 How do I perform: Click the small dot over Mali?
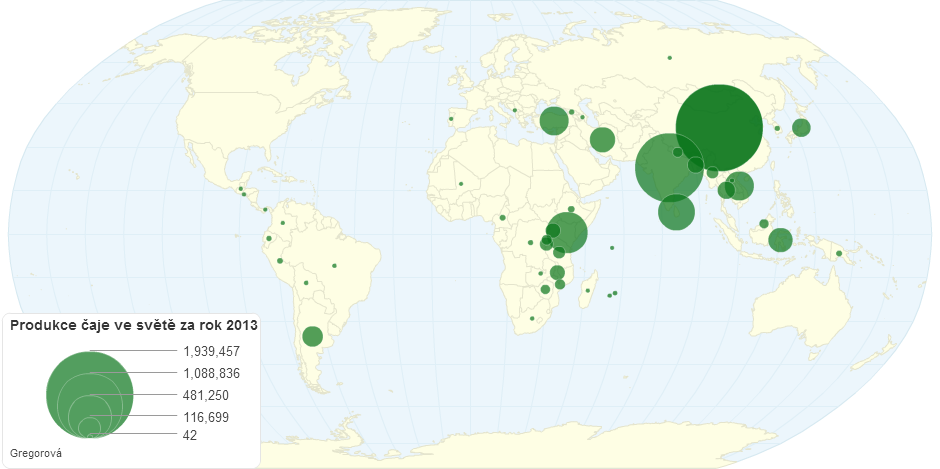(x=460, y=184)
